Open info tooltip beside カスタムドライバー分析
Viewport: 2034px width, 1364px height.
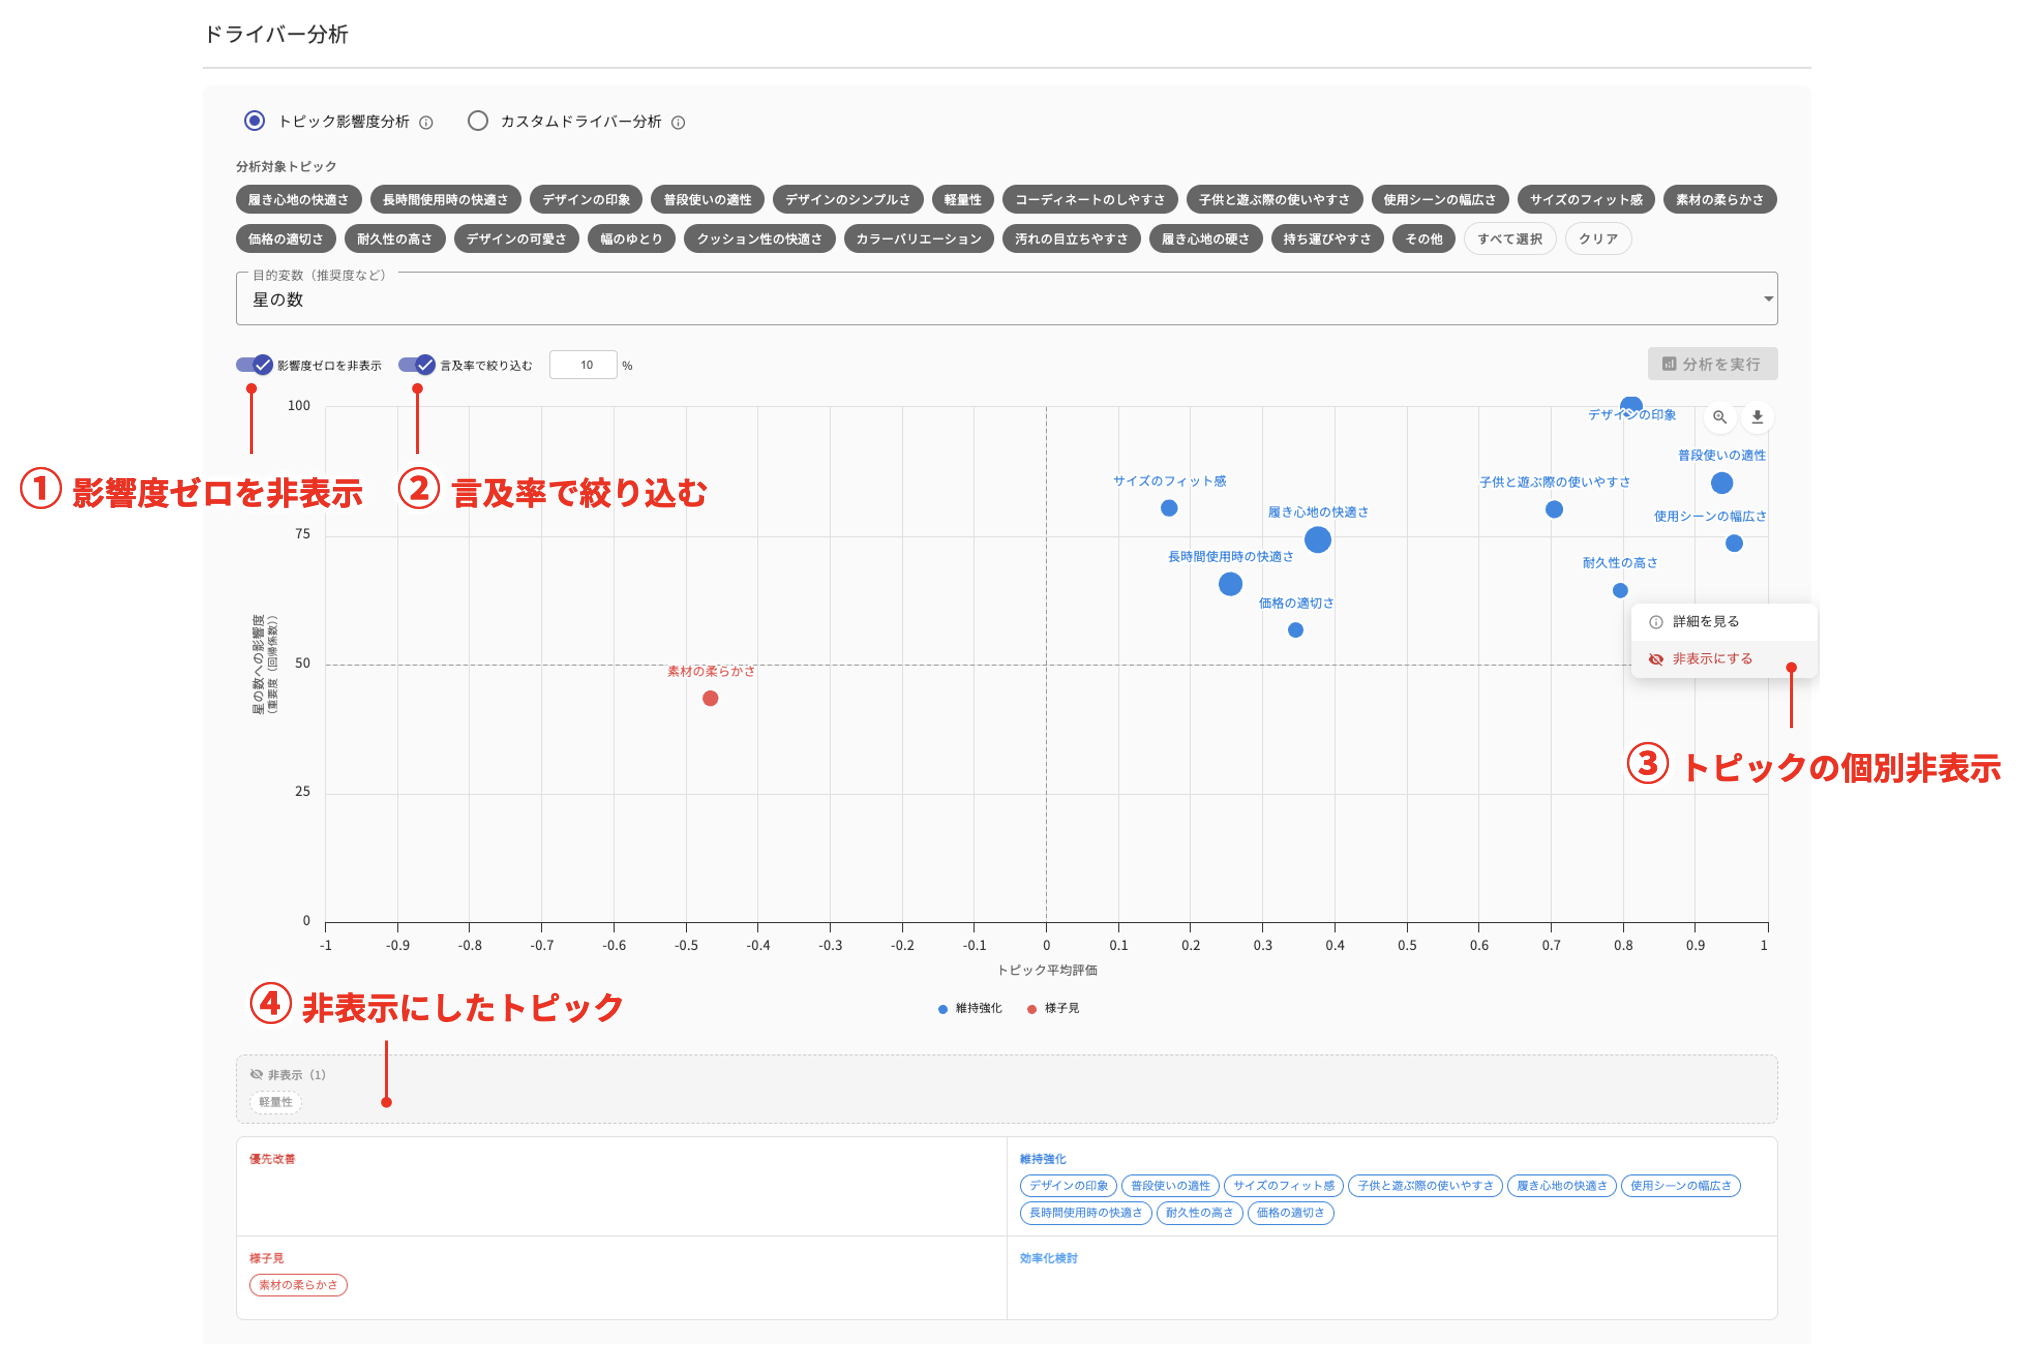[x=678, y=123]
